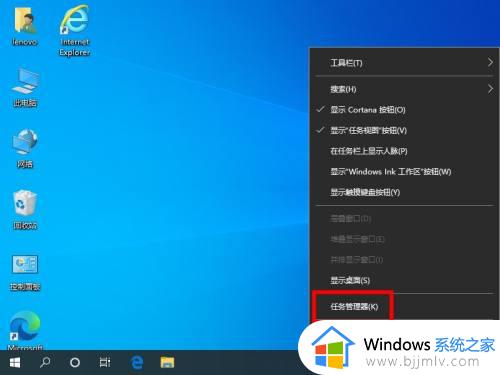The image size is (500, 375).
Task: Launch Cortana from the taskbar circle
Action: pyautogui.click(x=75, y=362)
